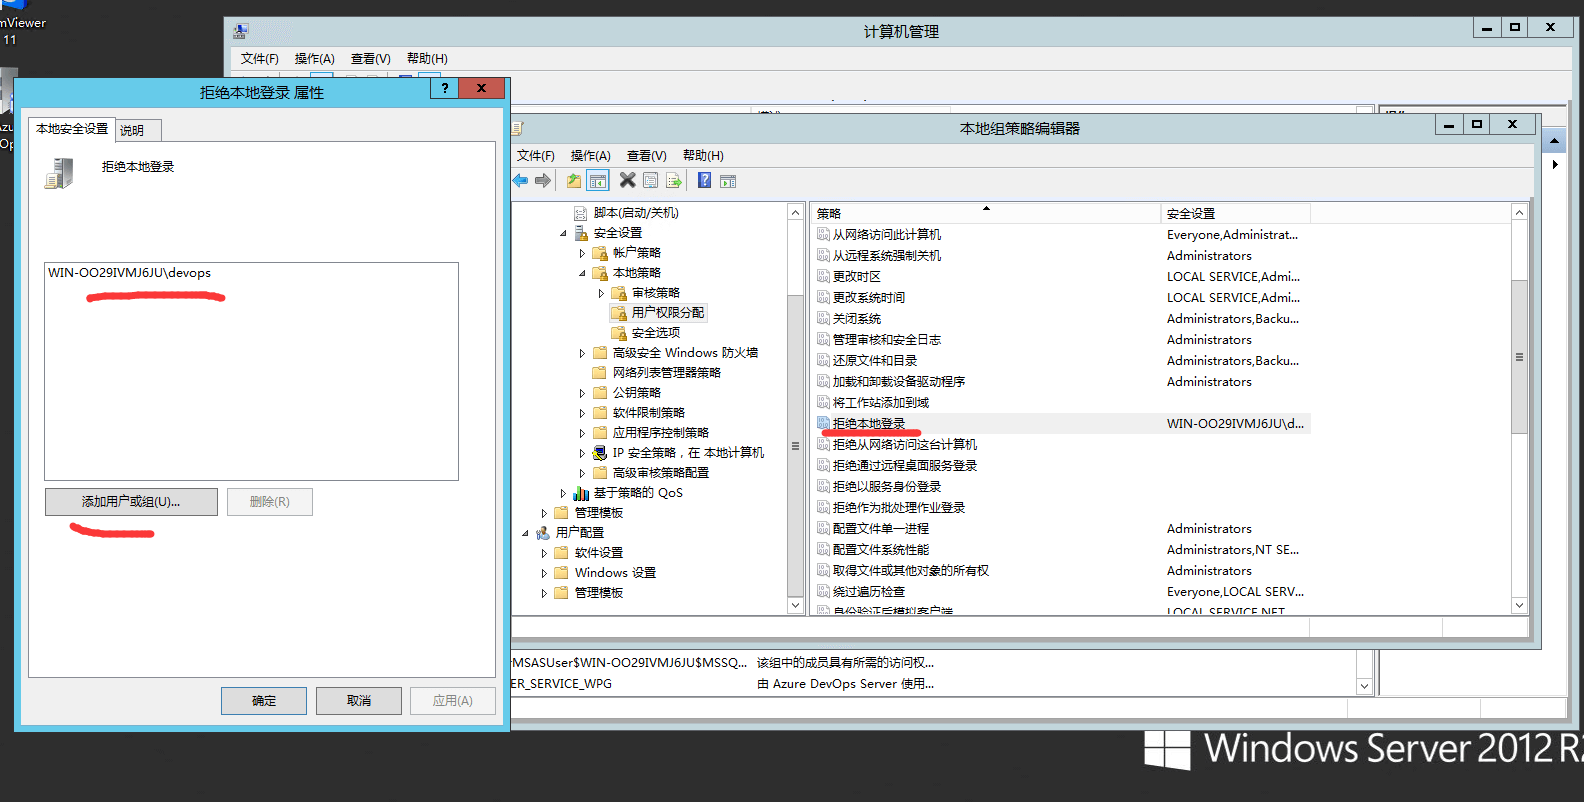Open Properties via the toolbar icon
The height and width of the screenshot is (802, 1584).
651,181
